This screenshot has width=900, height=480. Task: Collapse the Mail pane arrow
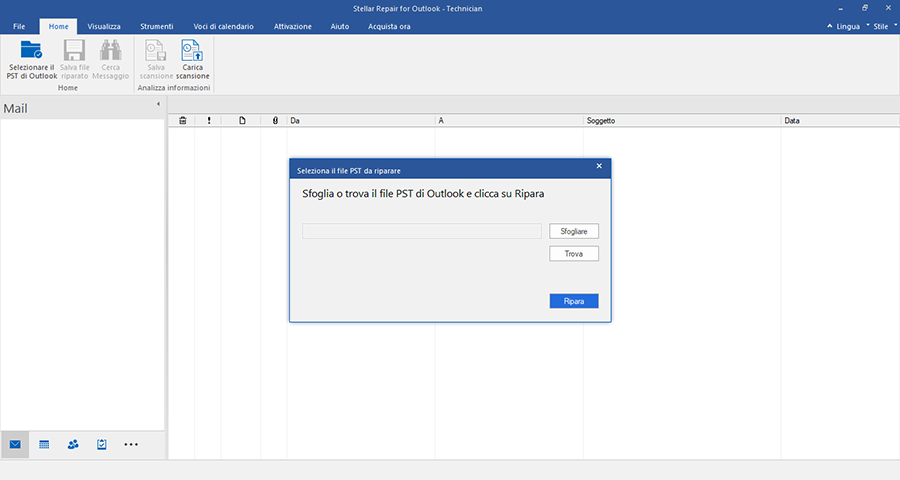(x=158, y=104)
